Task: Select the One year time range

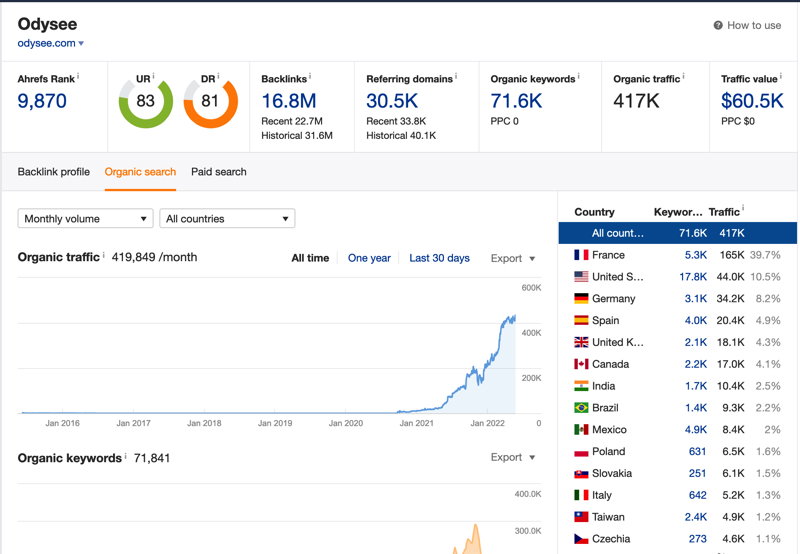Action: coord(369,258)
